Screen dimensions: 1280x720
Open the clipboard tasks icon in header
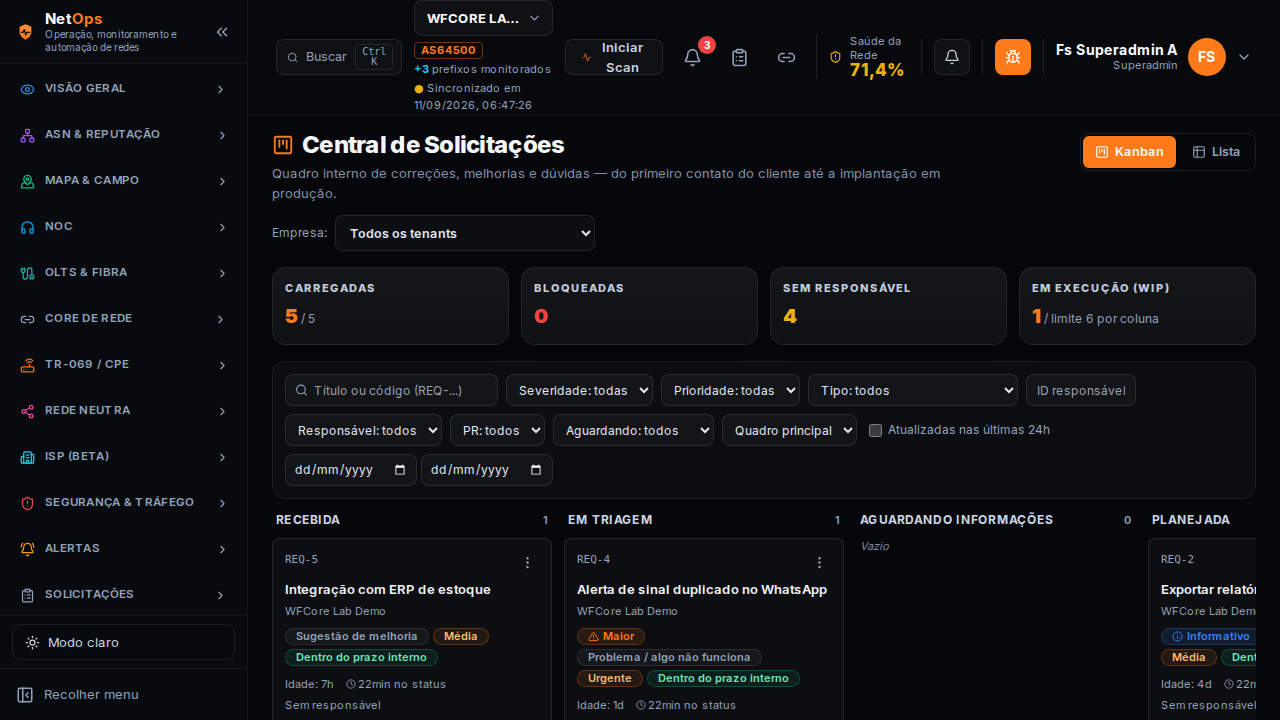(x=739, y=57)
